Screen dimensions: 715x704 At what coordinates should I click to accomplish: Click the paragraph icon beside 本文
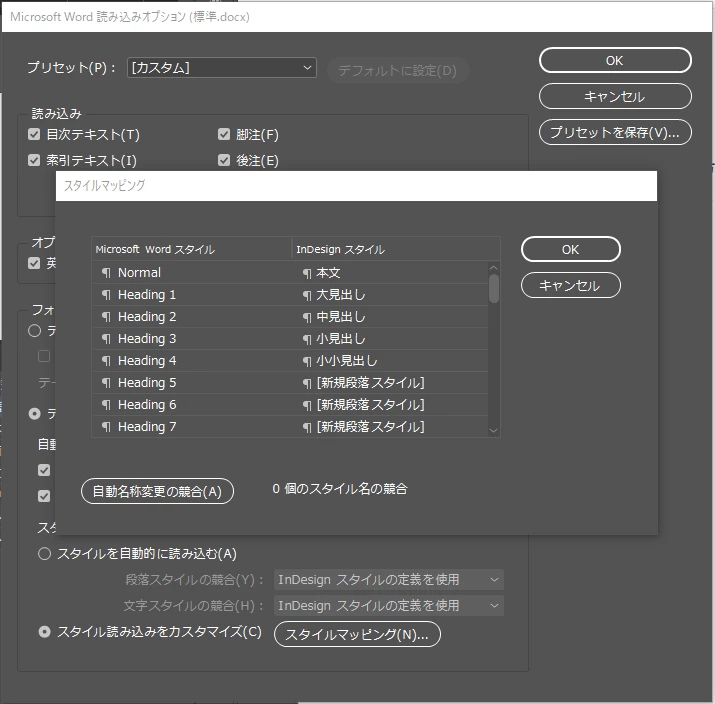coord(307,274)
